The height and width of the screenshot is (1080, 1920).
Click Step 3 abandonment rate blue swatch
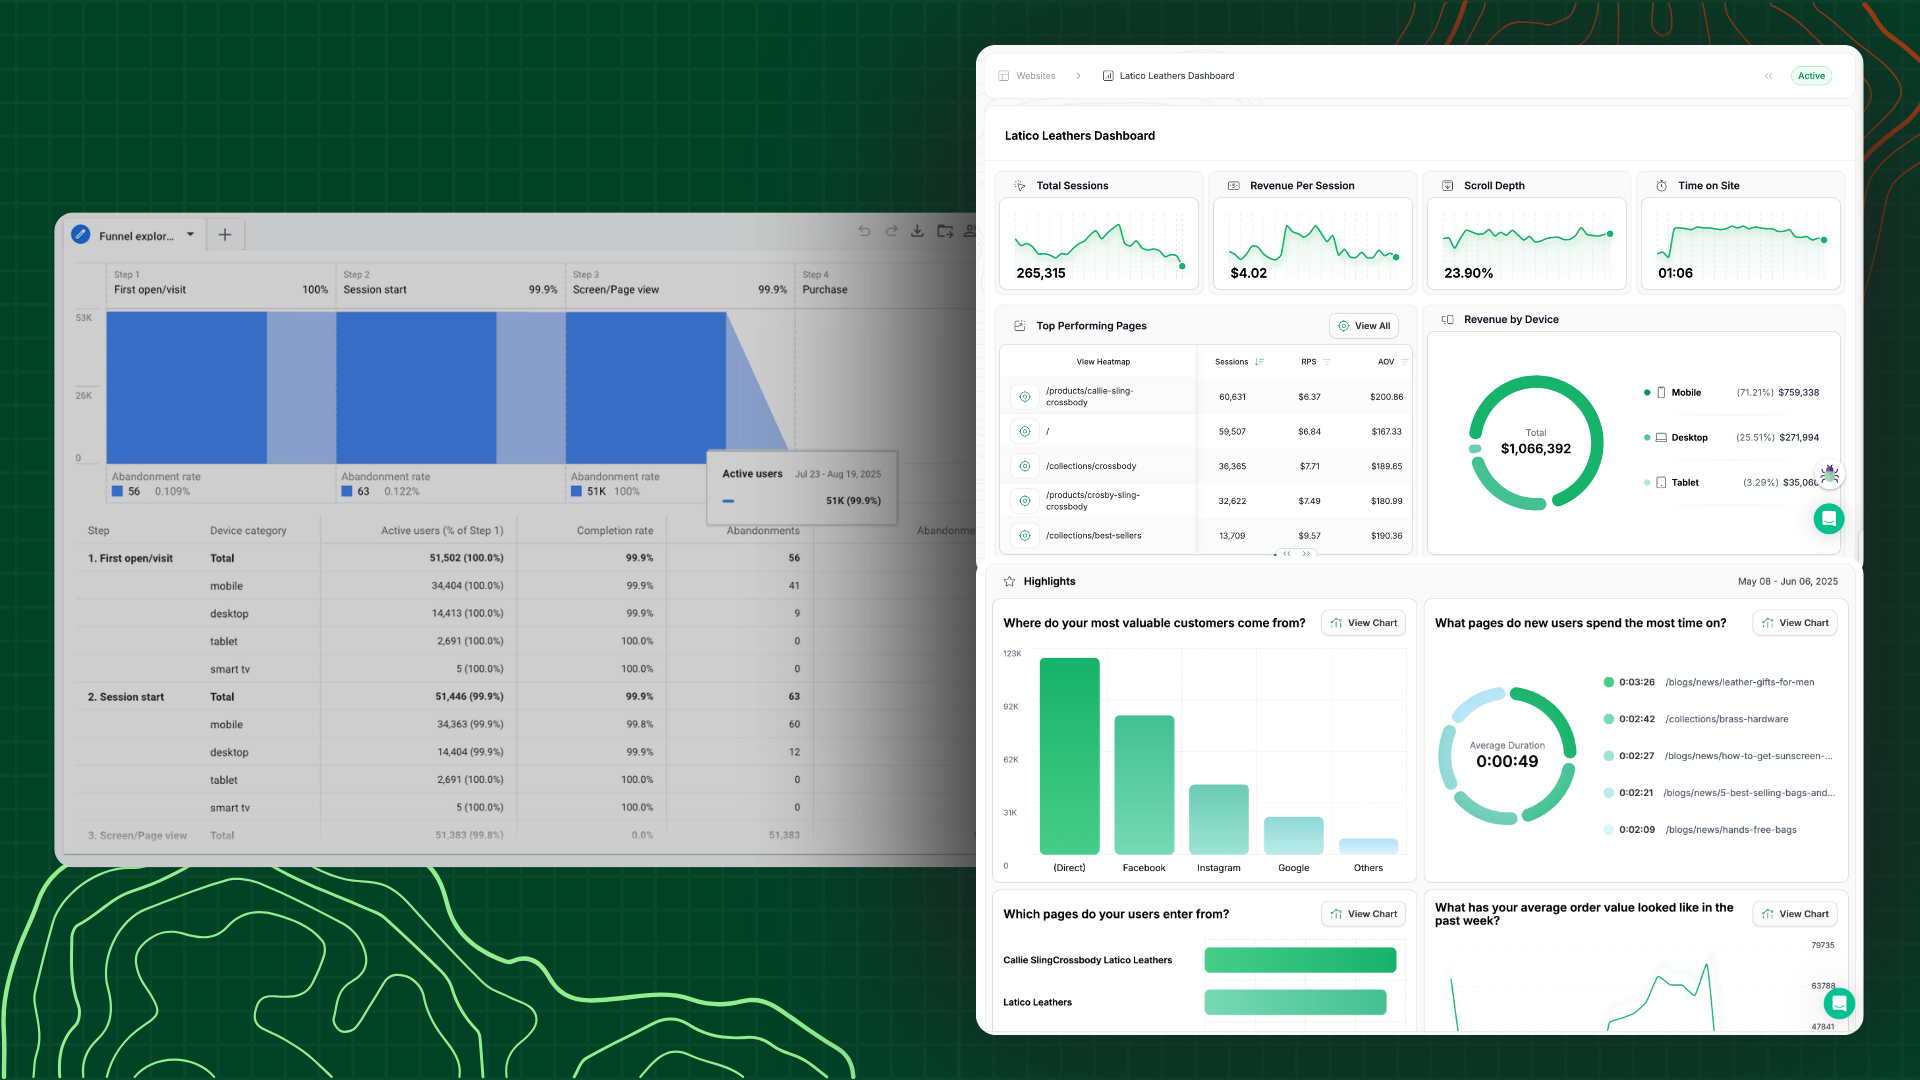[x=576, y=491]
